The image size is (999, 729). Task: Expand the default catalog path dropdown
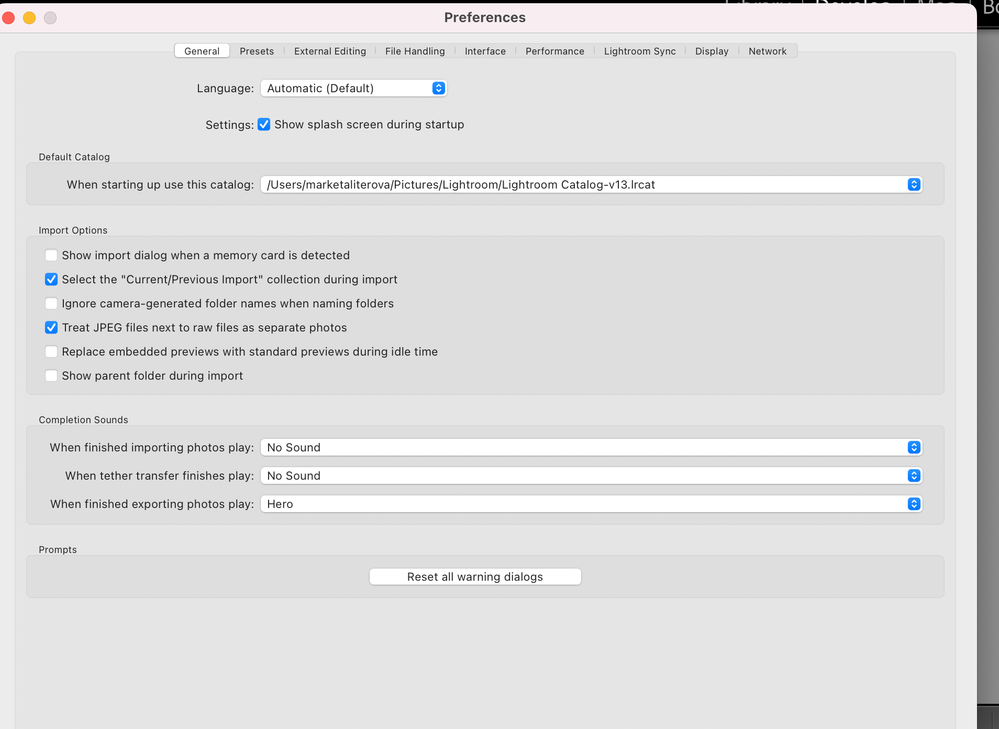[x=591, y=184]
